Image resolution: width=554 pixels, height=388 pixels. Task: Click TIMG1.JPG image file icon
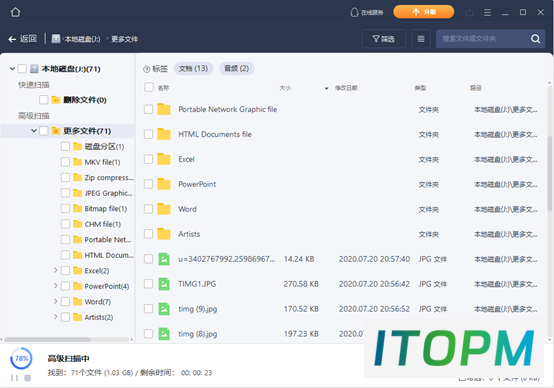pos(164,284)
